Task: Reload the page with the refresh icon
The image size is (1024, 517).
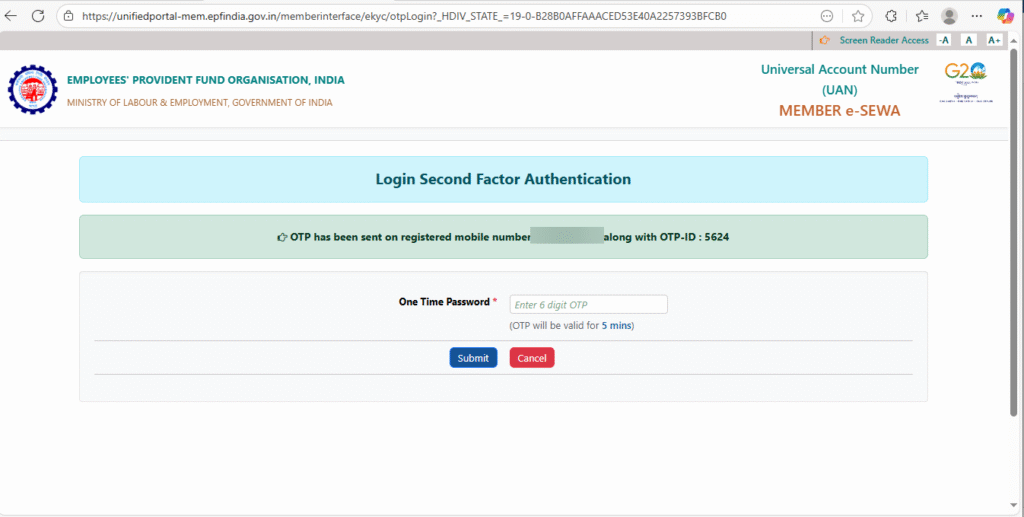Action: [x=38, y=16]
